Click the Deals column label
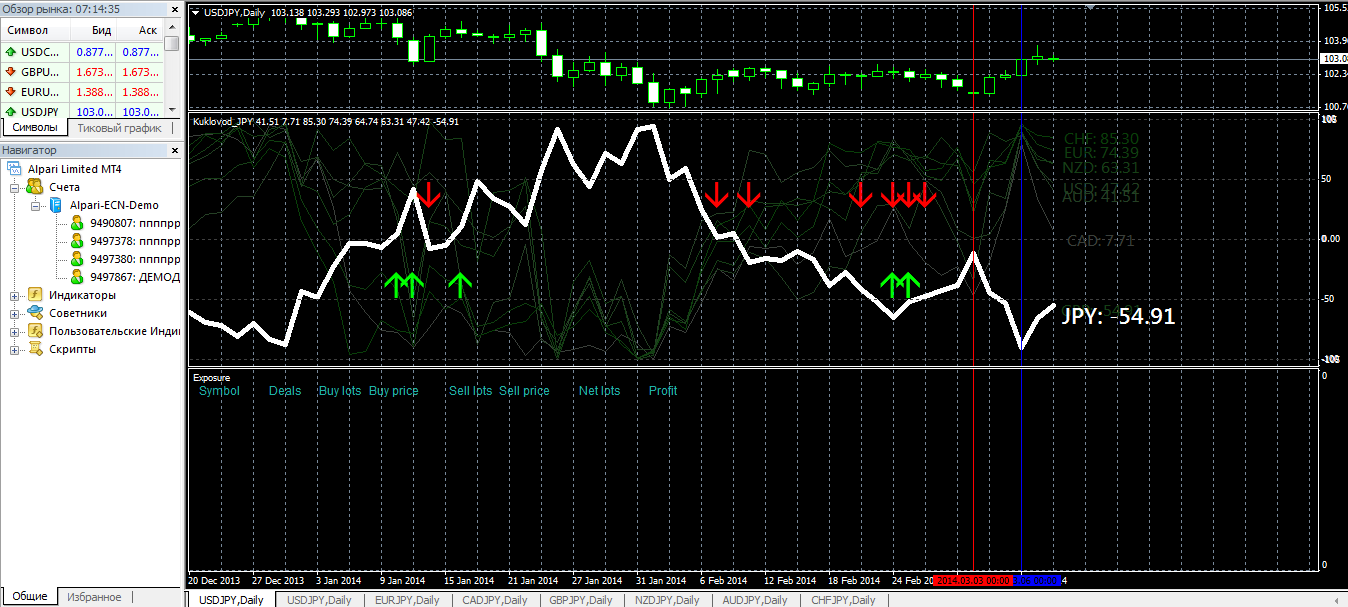Screen dimensions: 1348x607 point(285,391)
